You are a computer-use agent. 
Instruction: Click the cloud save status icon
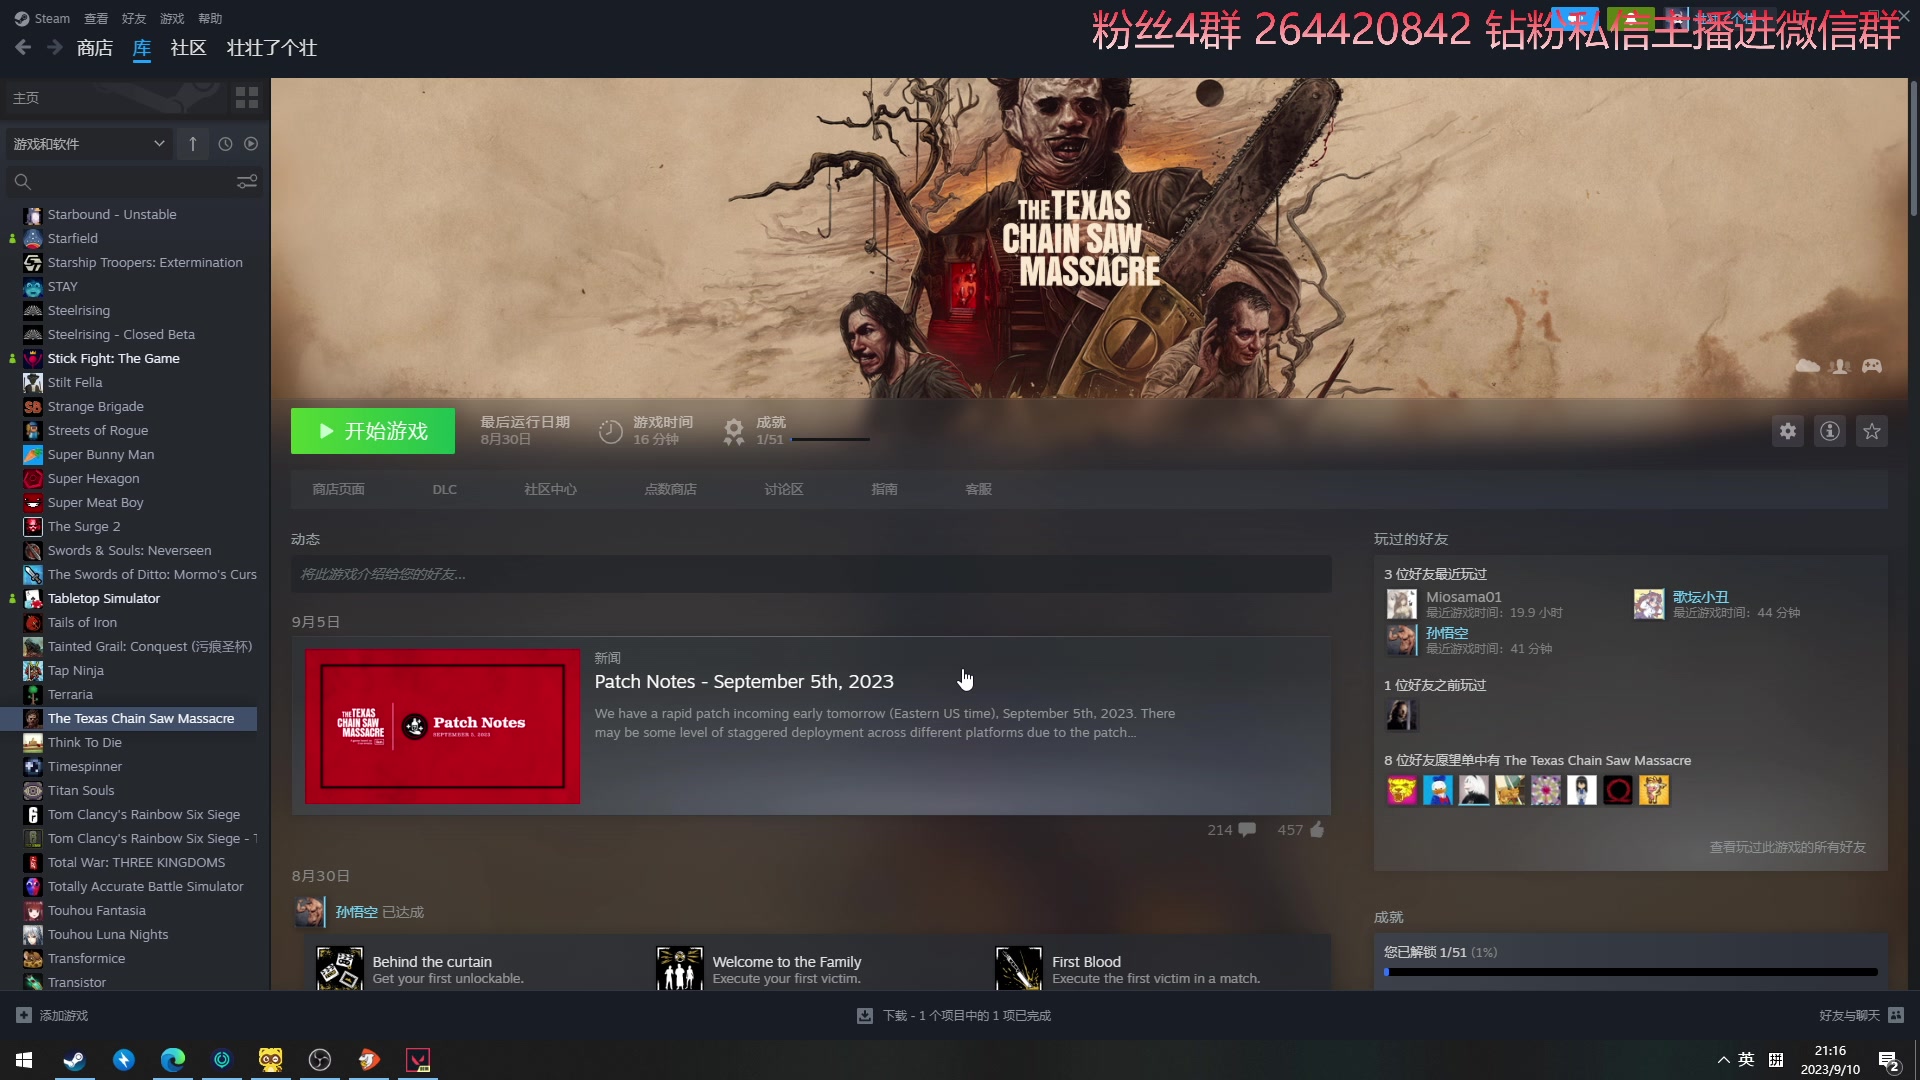(x=1807, y=366)
